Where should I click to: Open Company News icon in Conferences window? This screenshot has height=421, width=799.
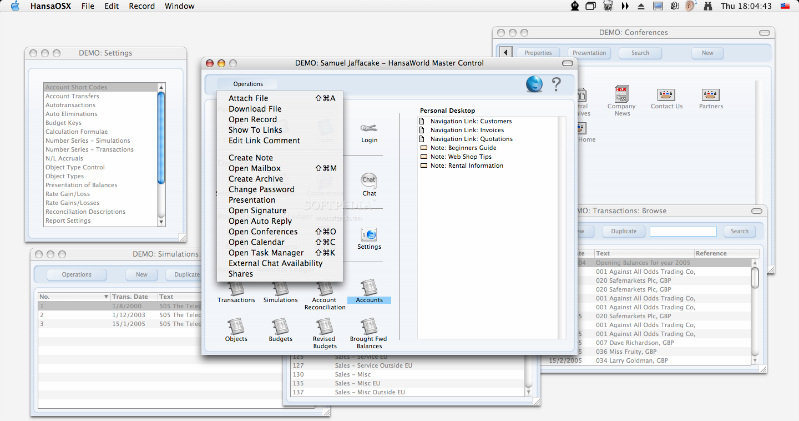click(x=622, y=94)
